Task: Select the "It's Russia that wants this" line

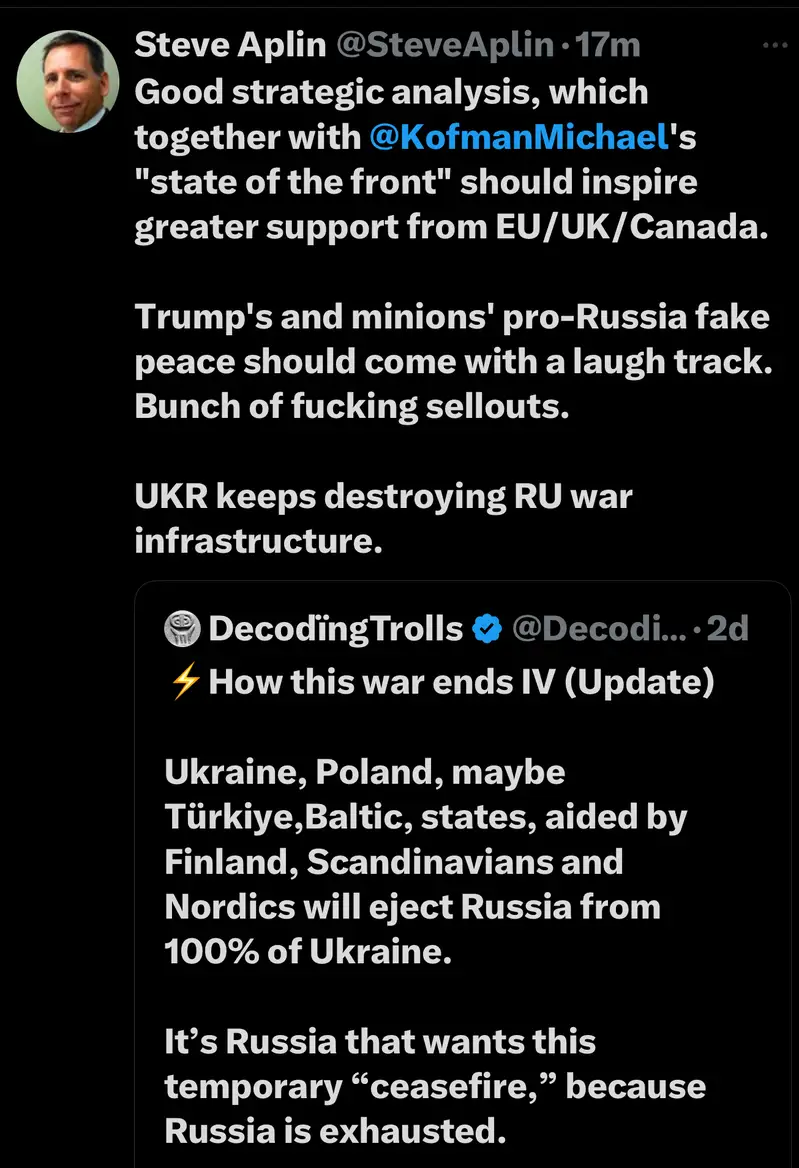Action: click(380, 1042)
